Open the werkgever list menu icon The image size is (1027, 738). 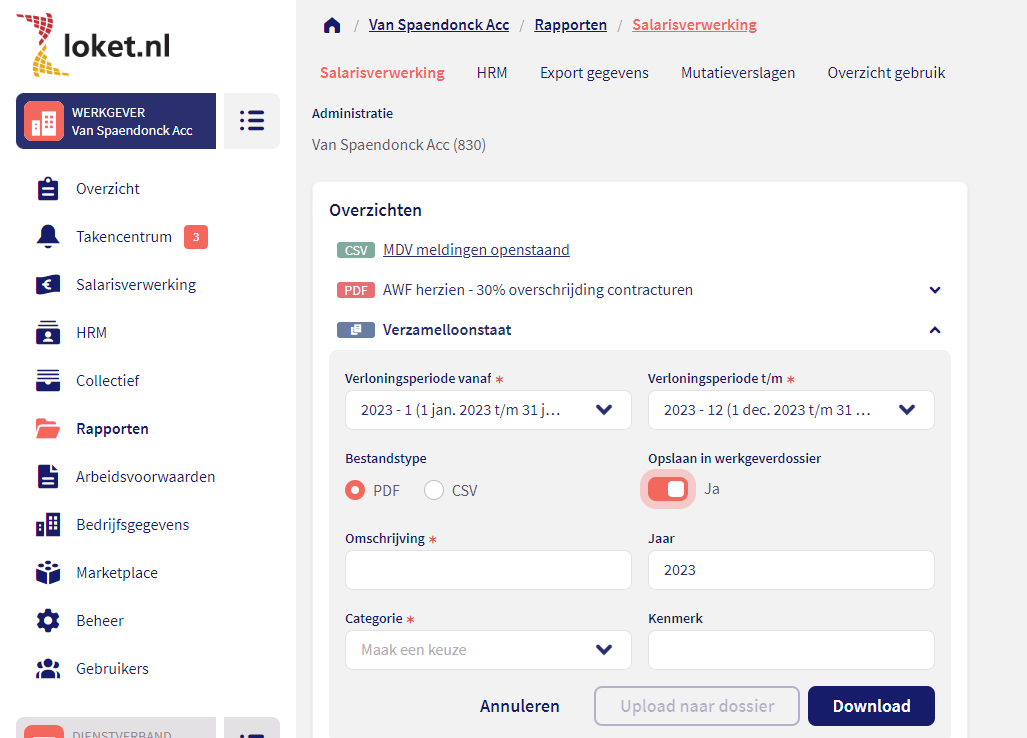[x=251, y=121]
